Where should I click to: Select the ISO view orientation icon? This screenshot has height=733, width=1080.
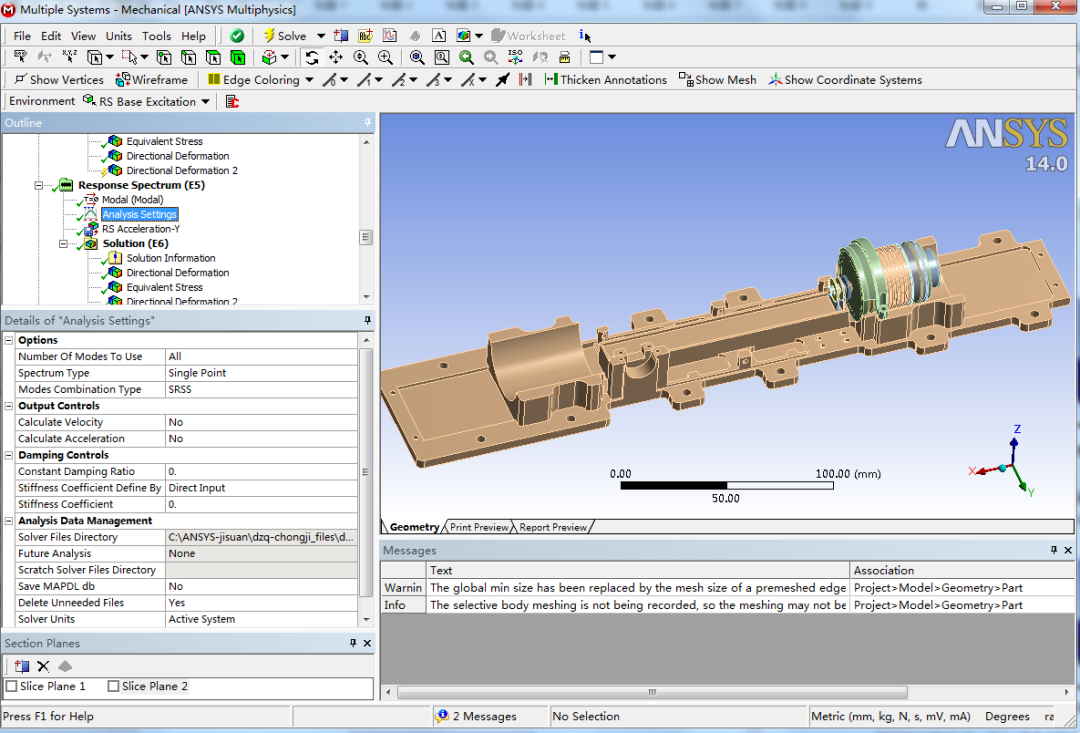tap(513, 57)
